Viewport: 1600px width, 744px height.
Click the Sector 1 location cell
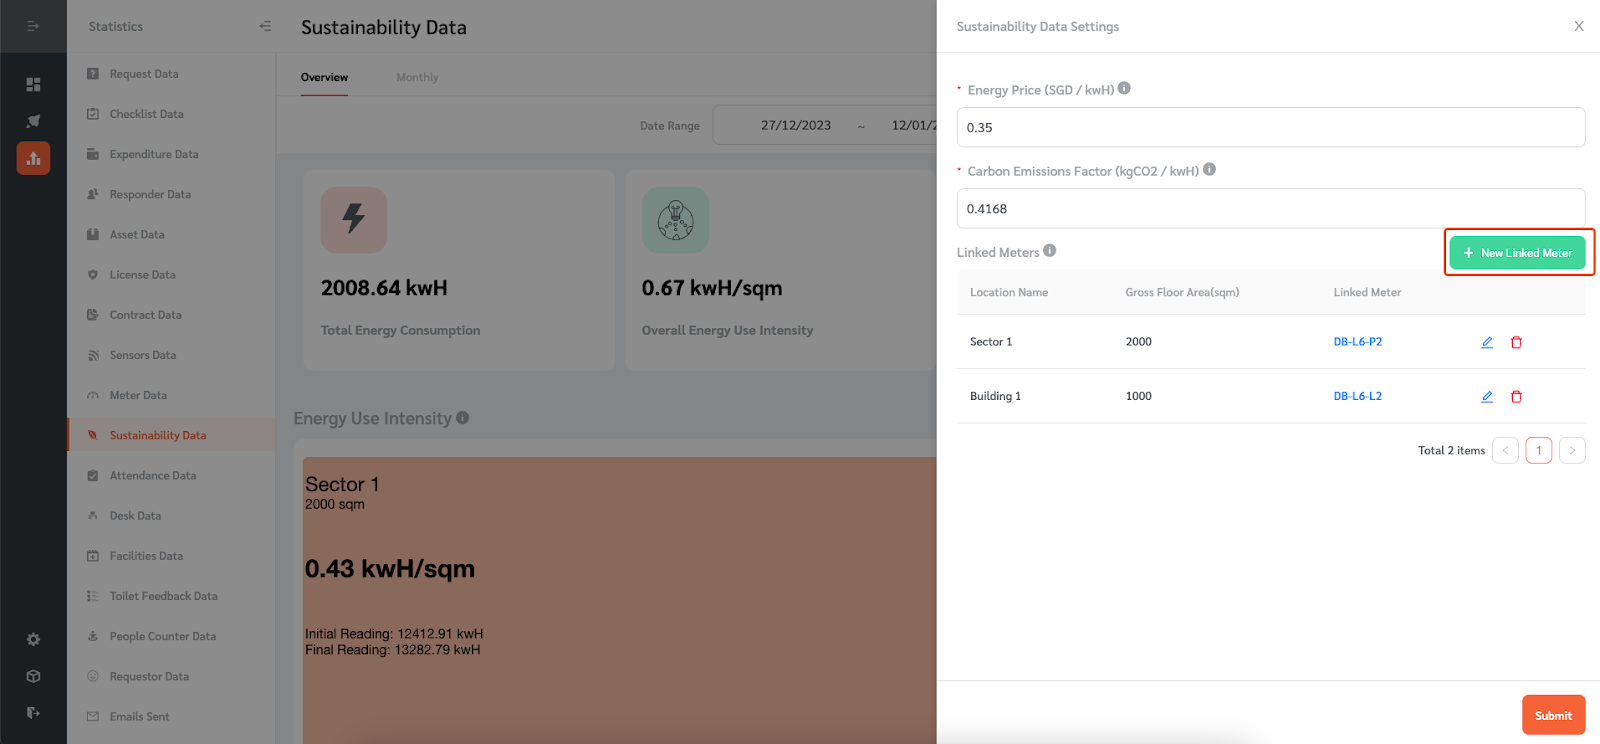tap(991, 342)
